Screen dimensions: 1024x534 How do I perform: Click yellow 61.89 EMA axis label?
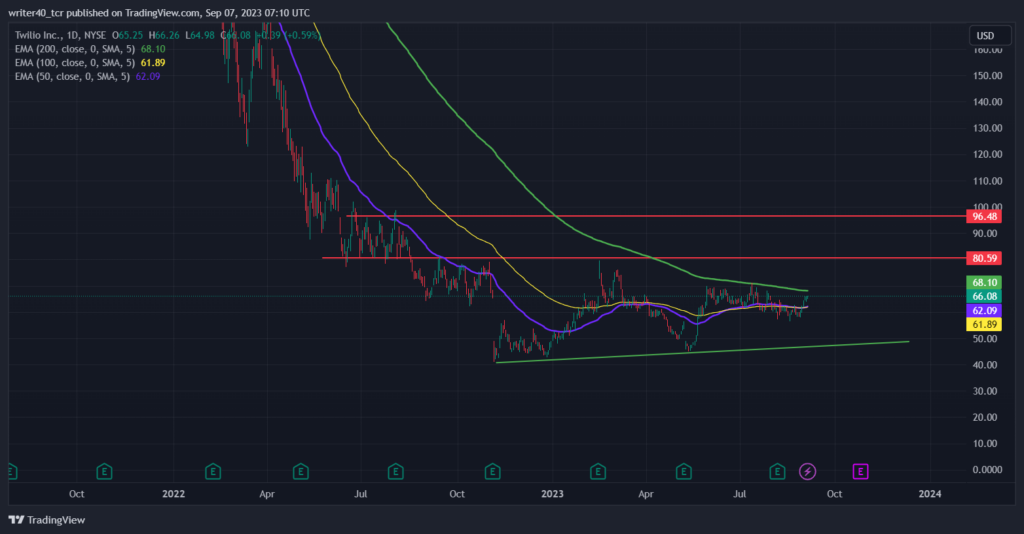(x=984, y=324)
